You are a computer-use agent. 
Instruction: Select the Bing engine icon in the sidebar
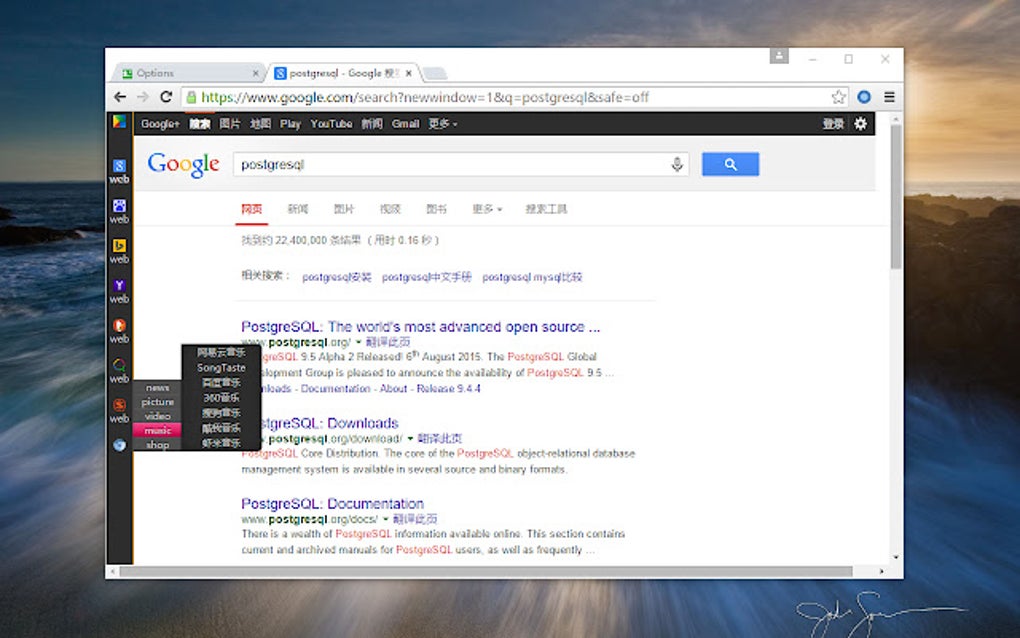[118, 247]
